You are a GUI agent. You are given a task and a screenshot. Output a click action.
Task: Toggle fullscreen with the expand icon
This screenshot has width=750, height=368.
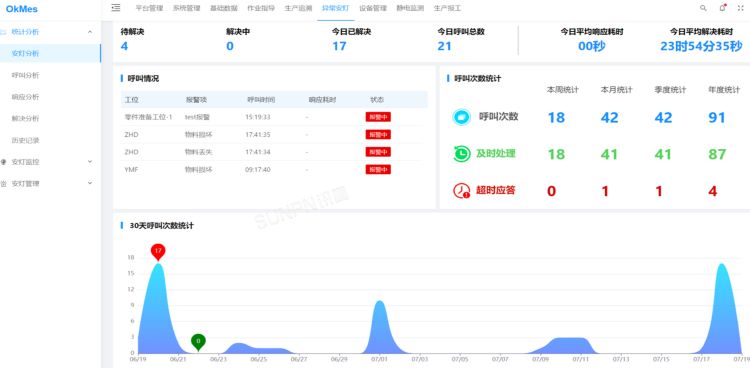tap(741, 8)
